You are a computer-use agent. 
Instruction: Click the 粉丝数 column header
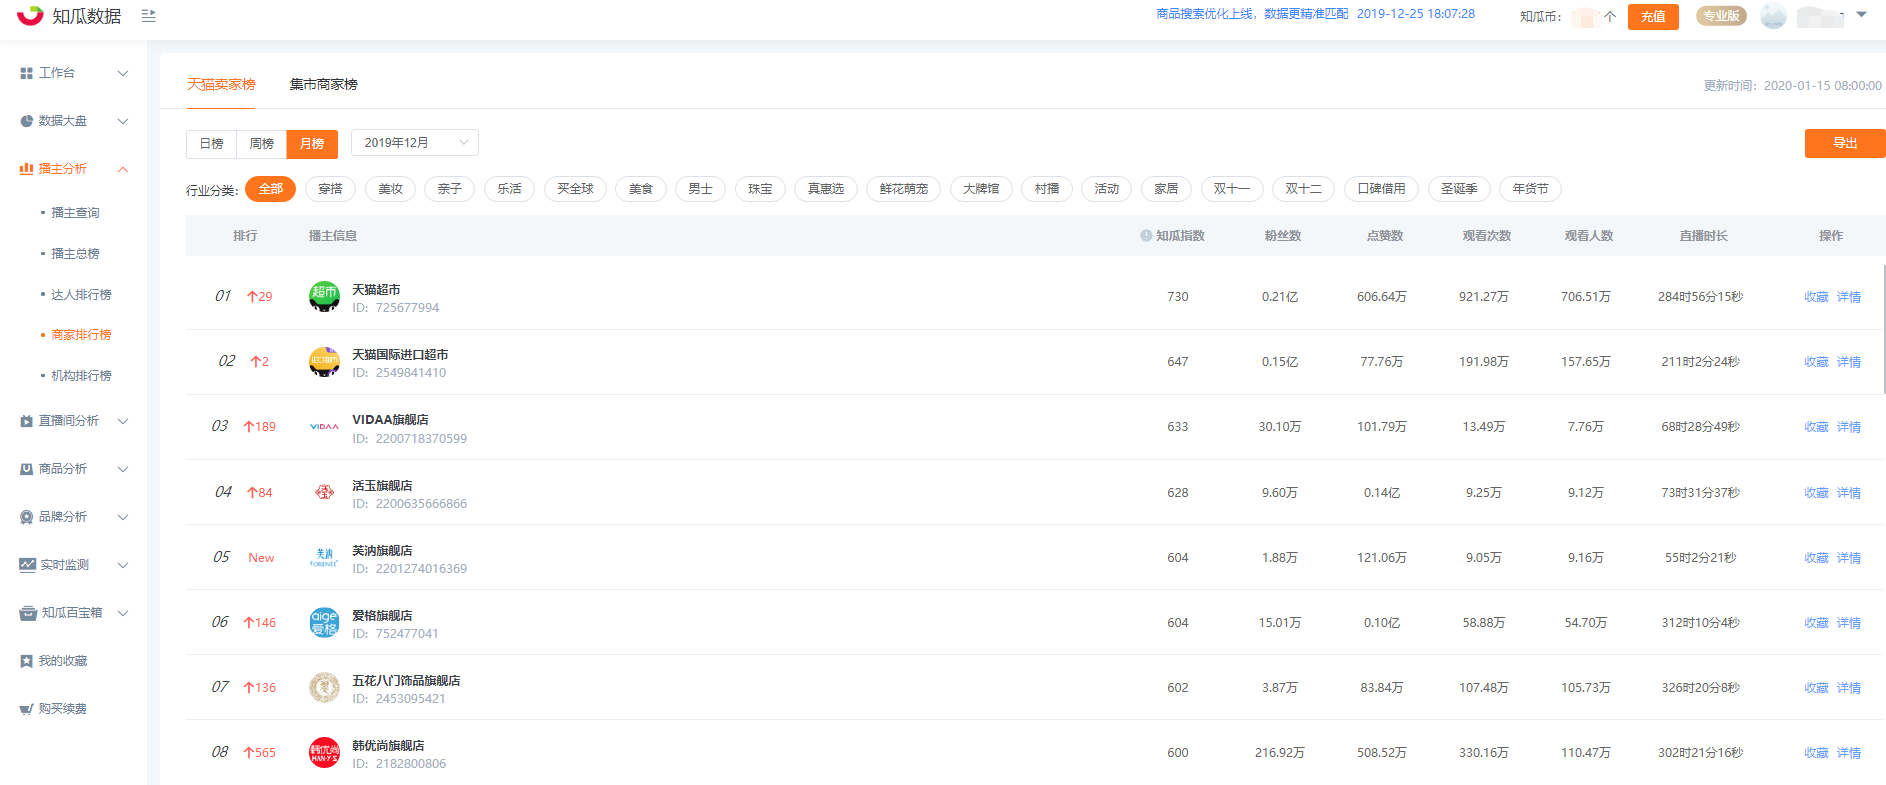(1283, 236)
